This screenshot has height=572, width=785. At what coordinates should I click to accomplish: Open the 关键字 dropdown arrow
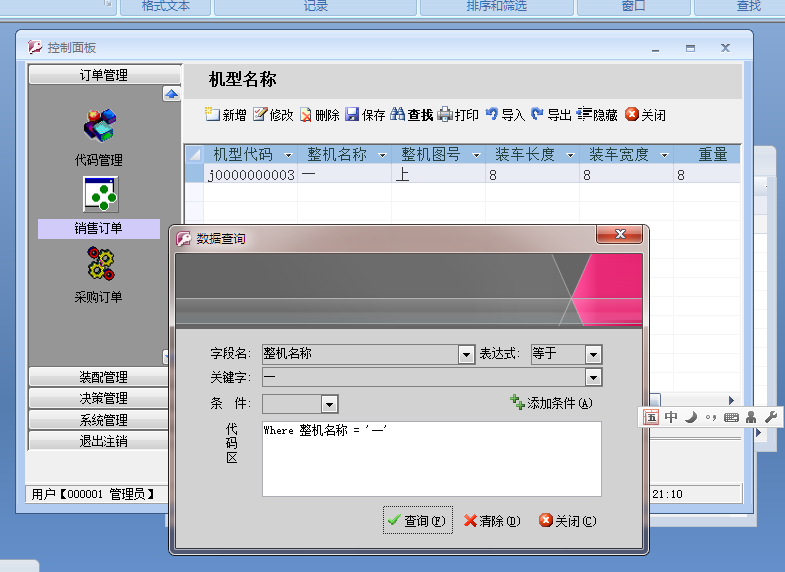pos(593,377)
